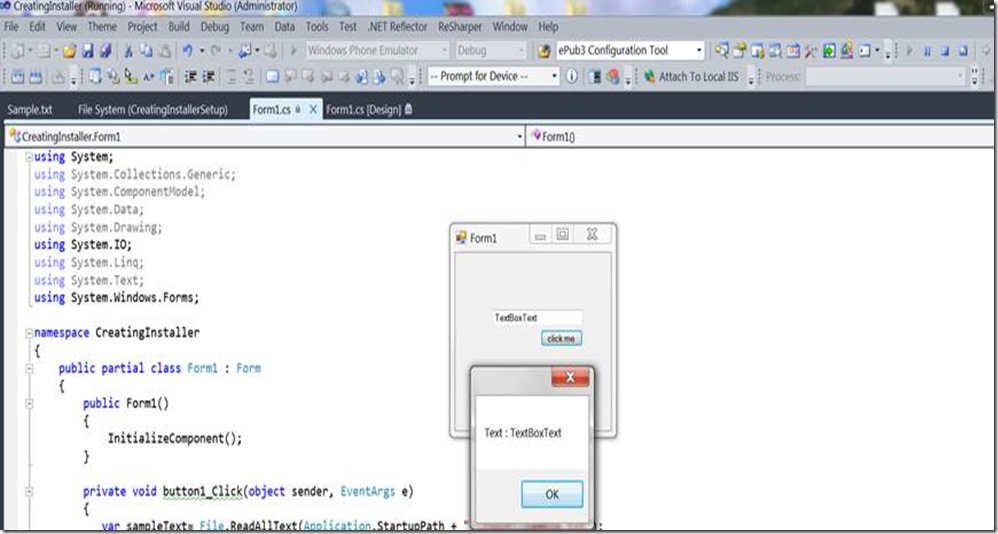Click the Pause debugging icon
Screen dimensions: 998x534
coord(927,50)
